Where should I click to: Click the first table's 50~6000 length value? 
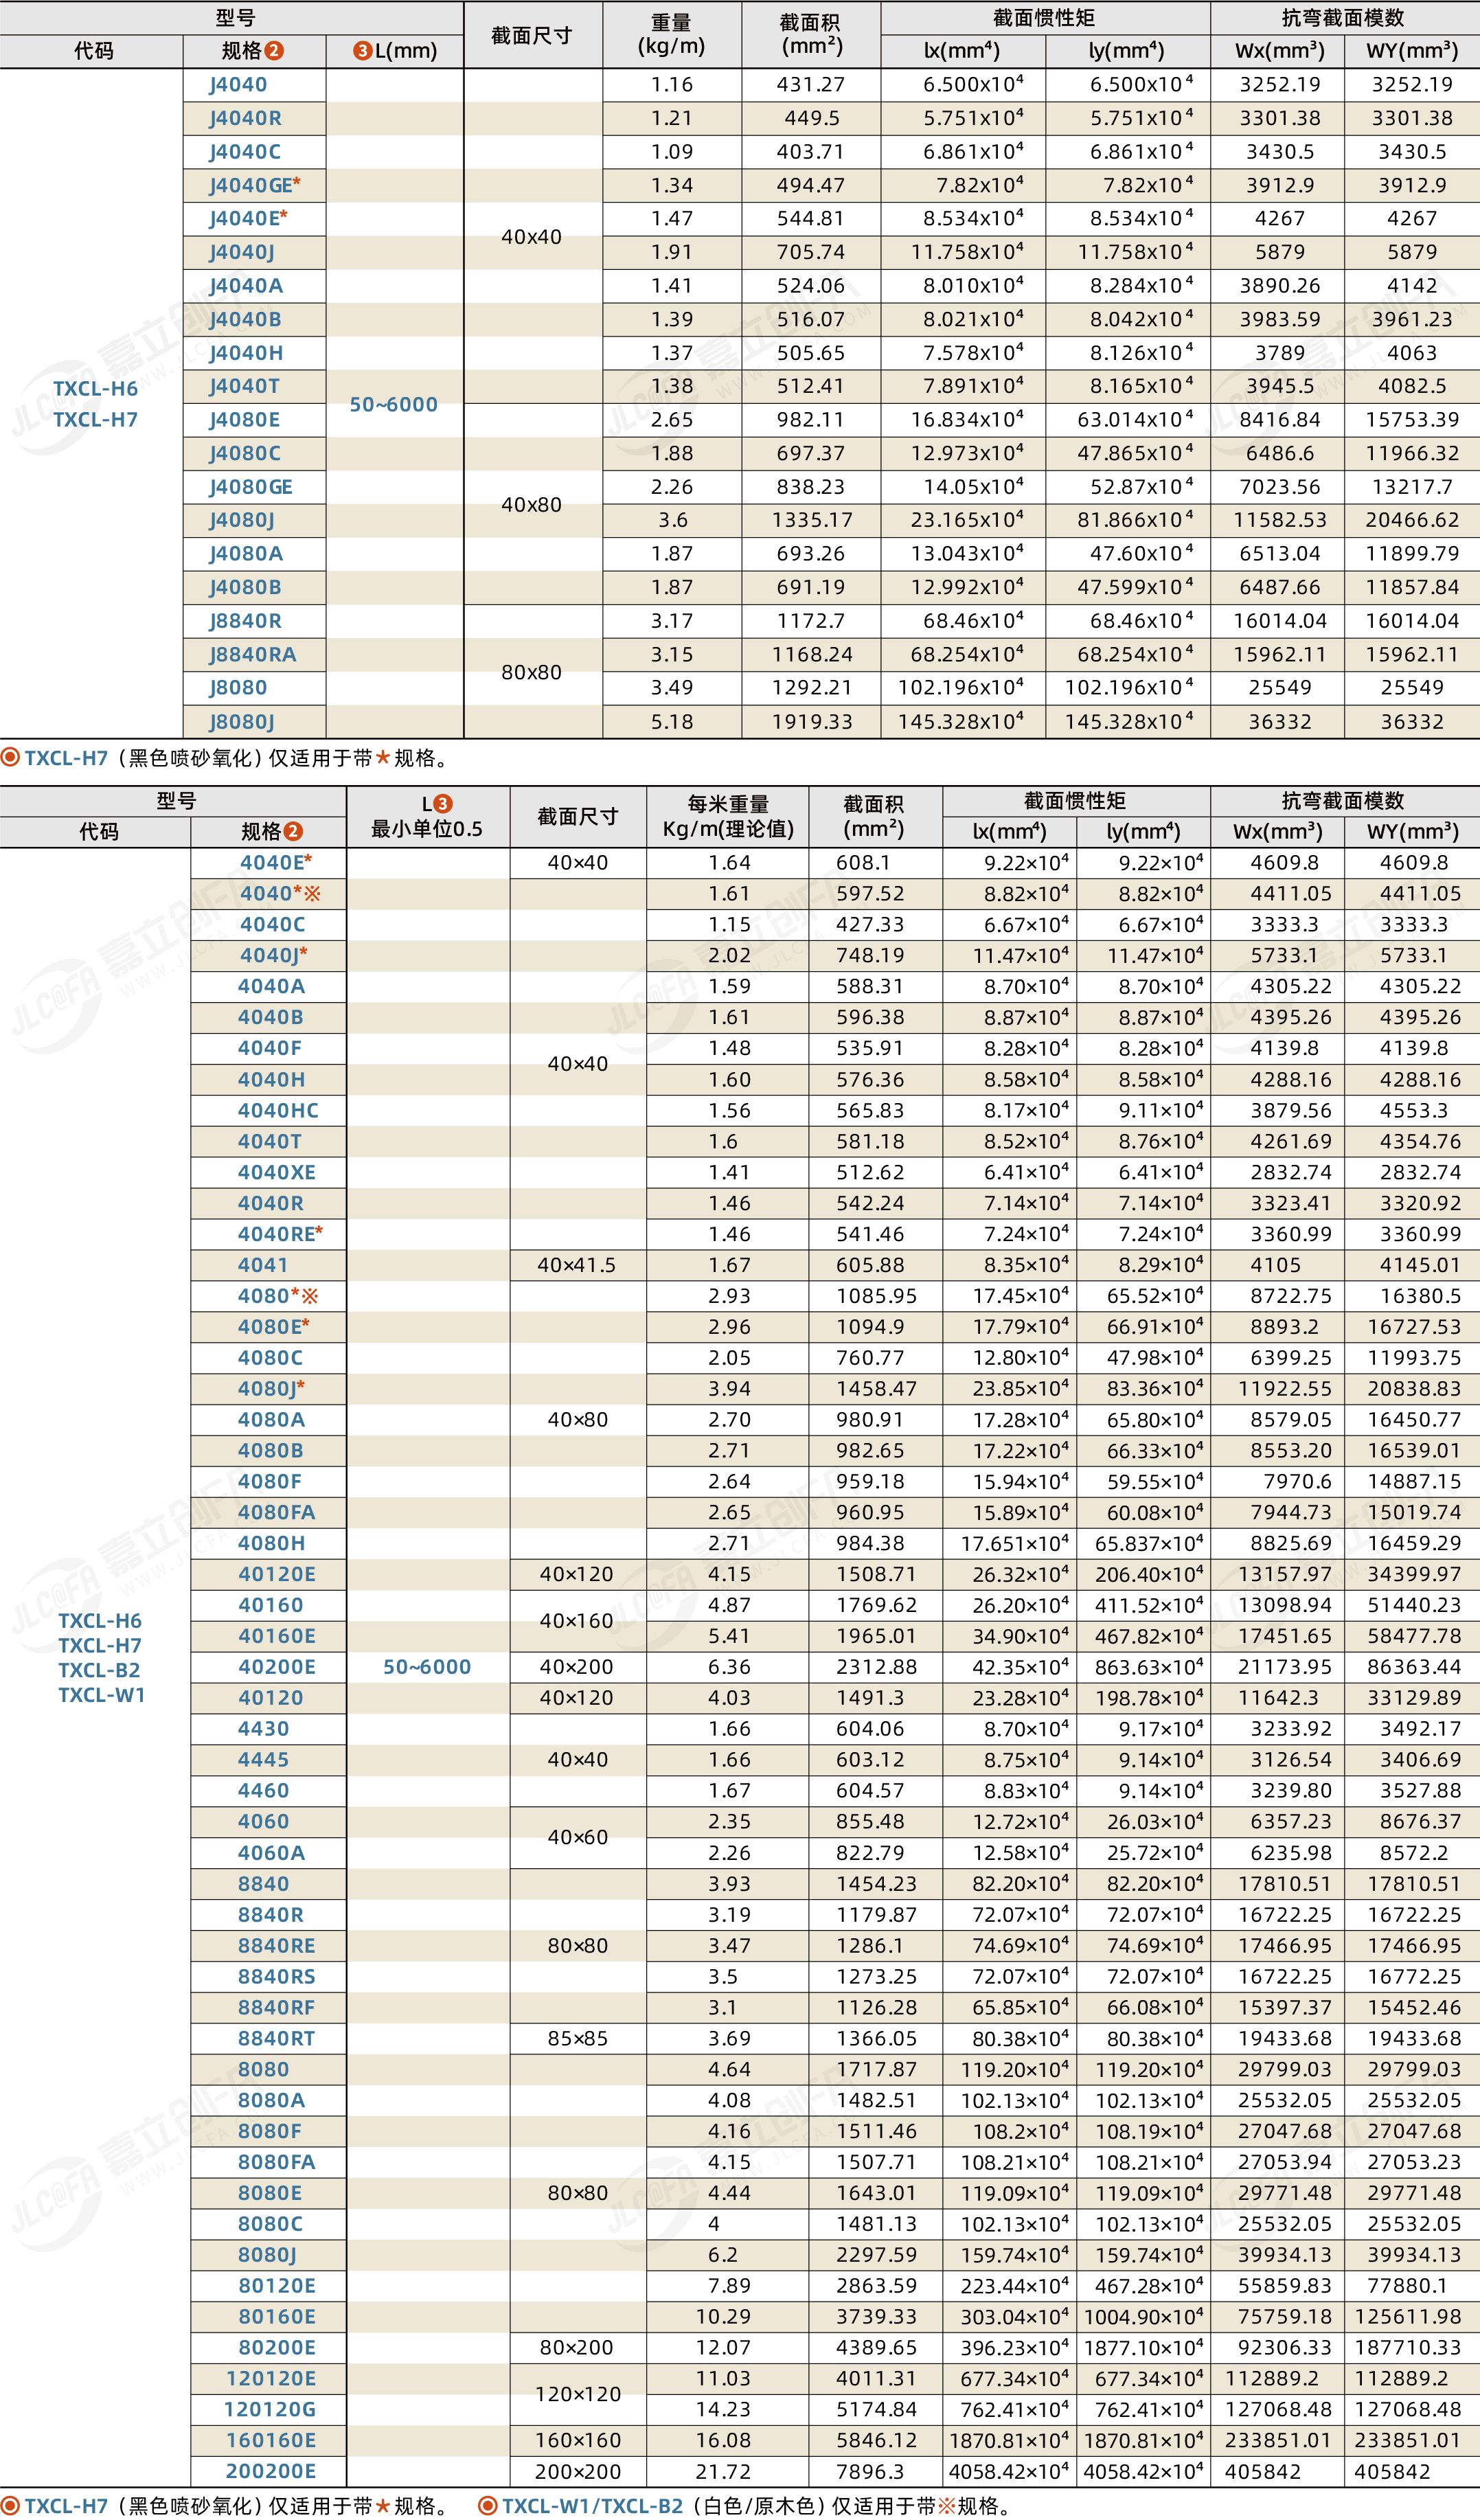(393, 404)
